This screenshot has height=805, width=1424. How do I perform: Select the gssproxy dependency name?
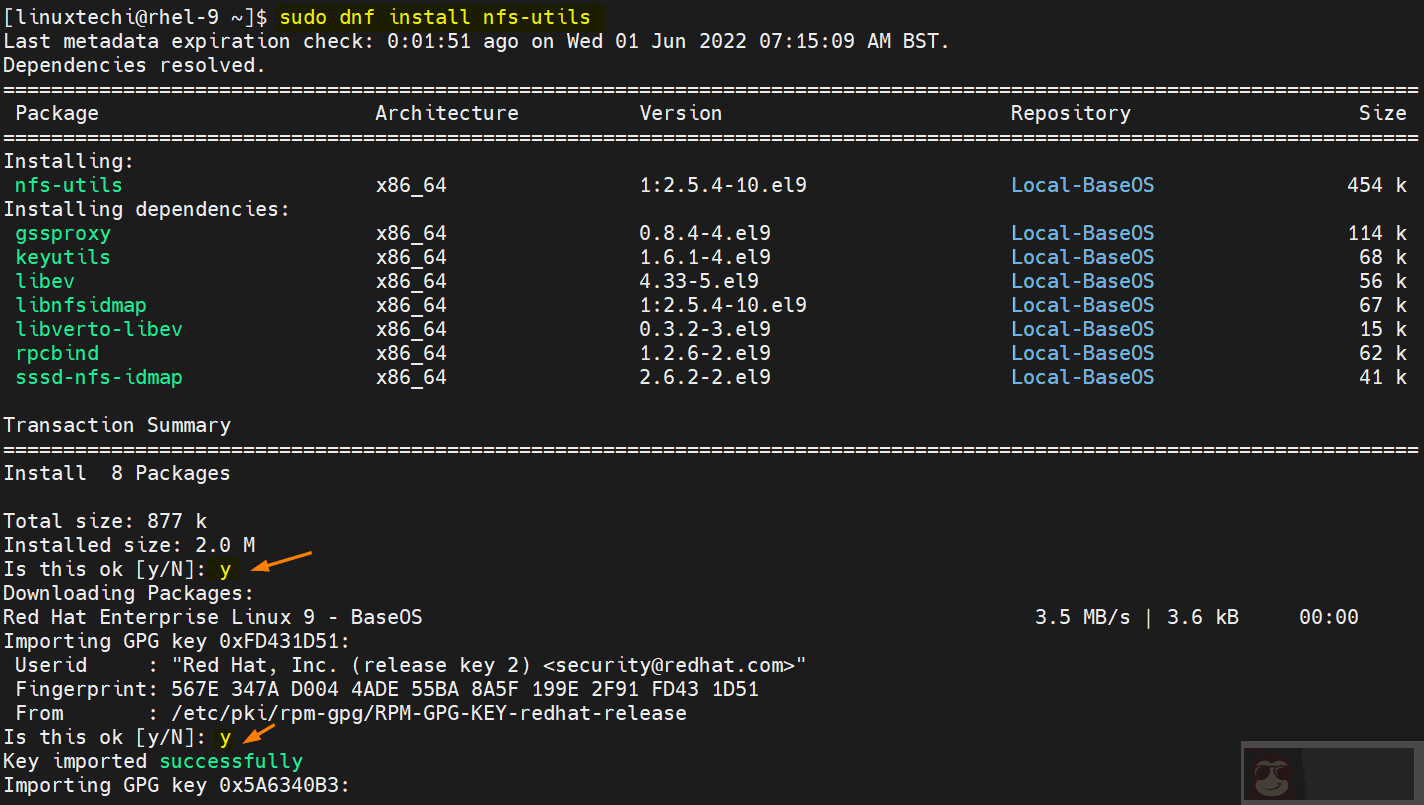click(x=63, y=233)
